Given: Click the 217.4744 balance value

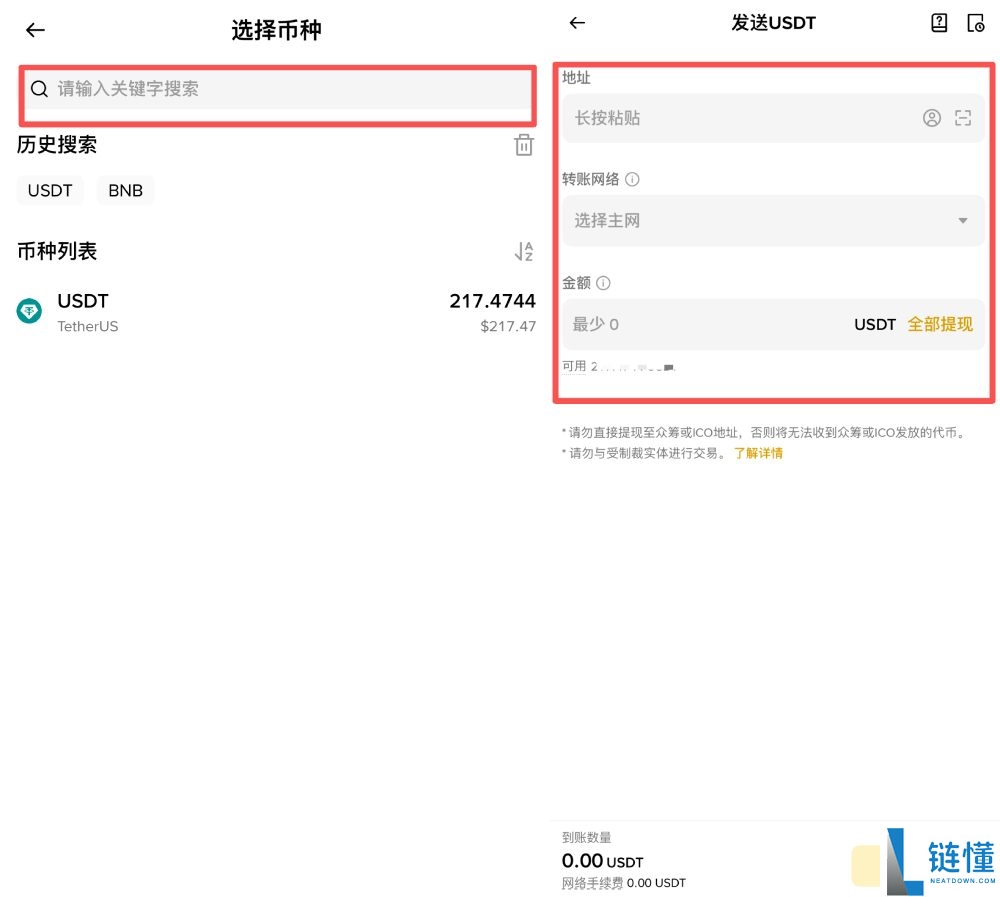Looking at the screenshot, I should (x=492, y=300).
